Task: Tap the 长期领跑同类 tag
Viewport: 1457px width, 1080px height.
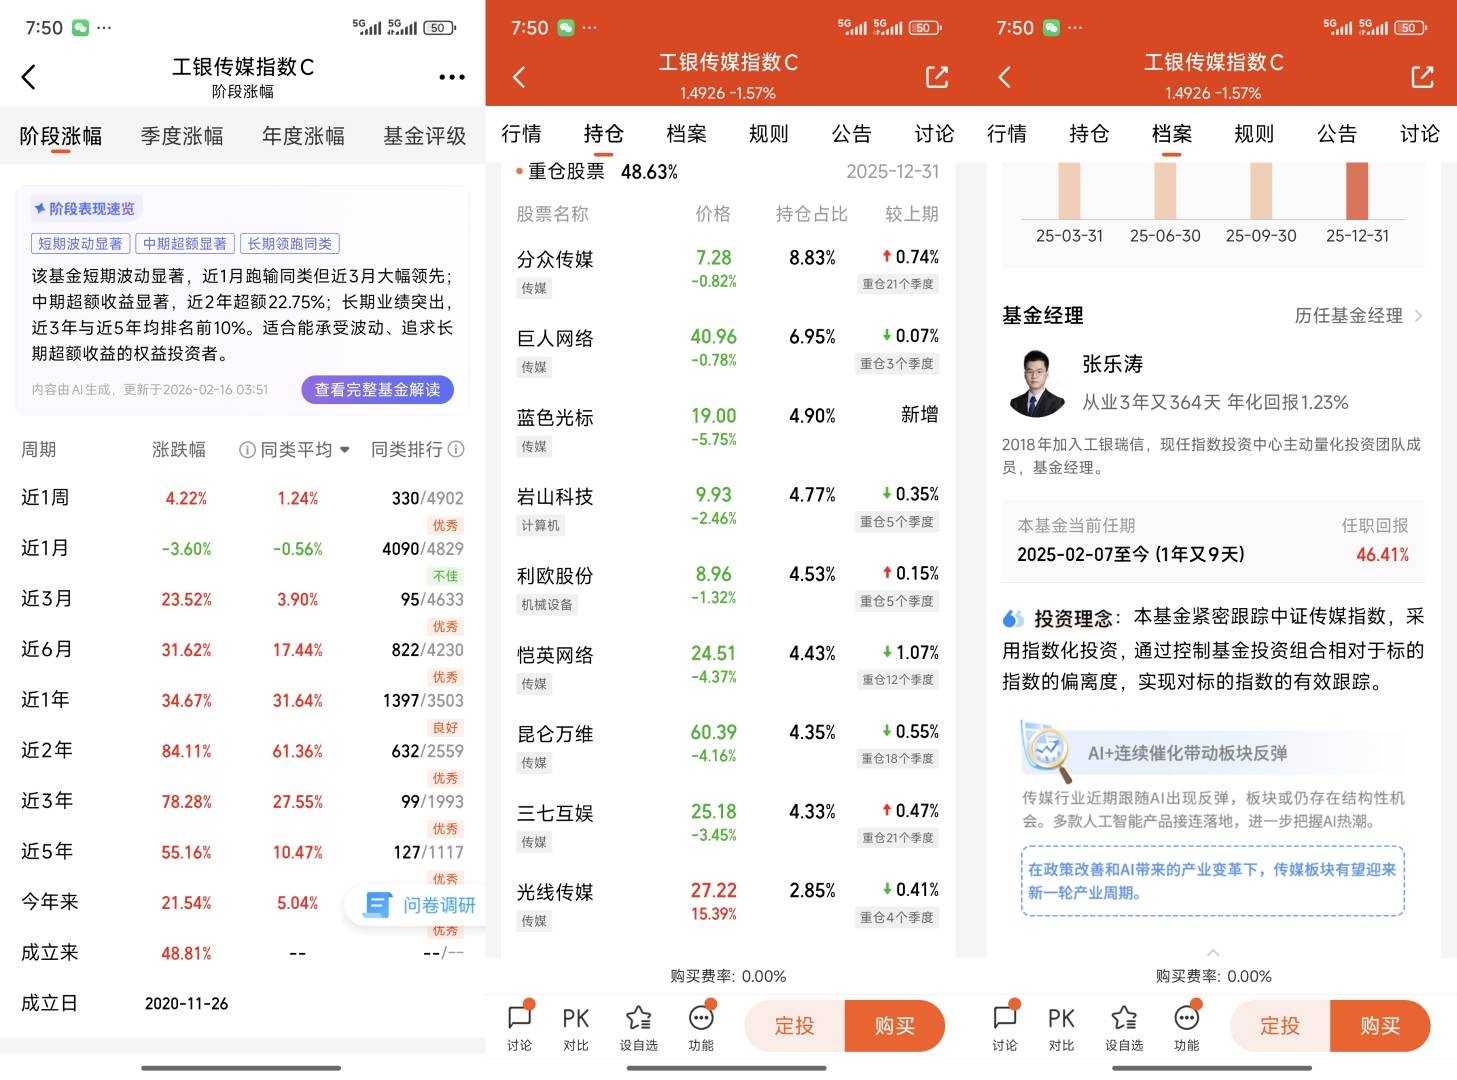Action: click(x=290, y=243)
